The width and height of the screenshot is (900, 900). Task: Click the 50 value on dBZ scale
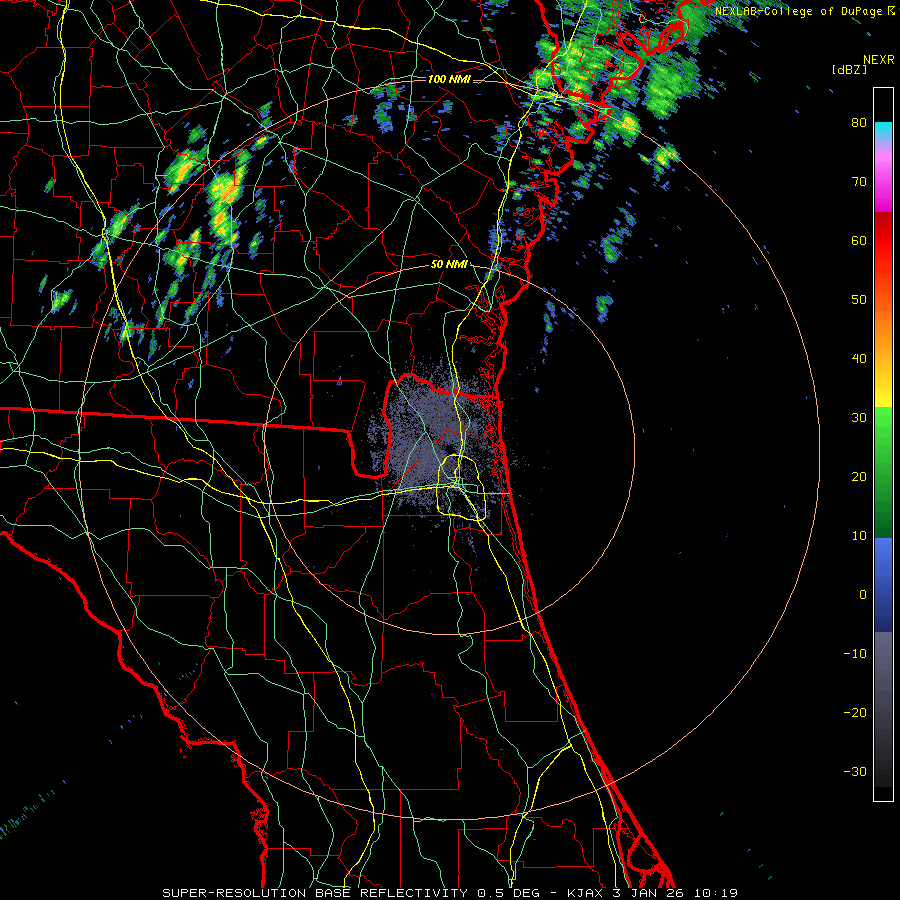[x=859, y=300]
